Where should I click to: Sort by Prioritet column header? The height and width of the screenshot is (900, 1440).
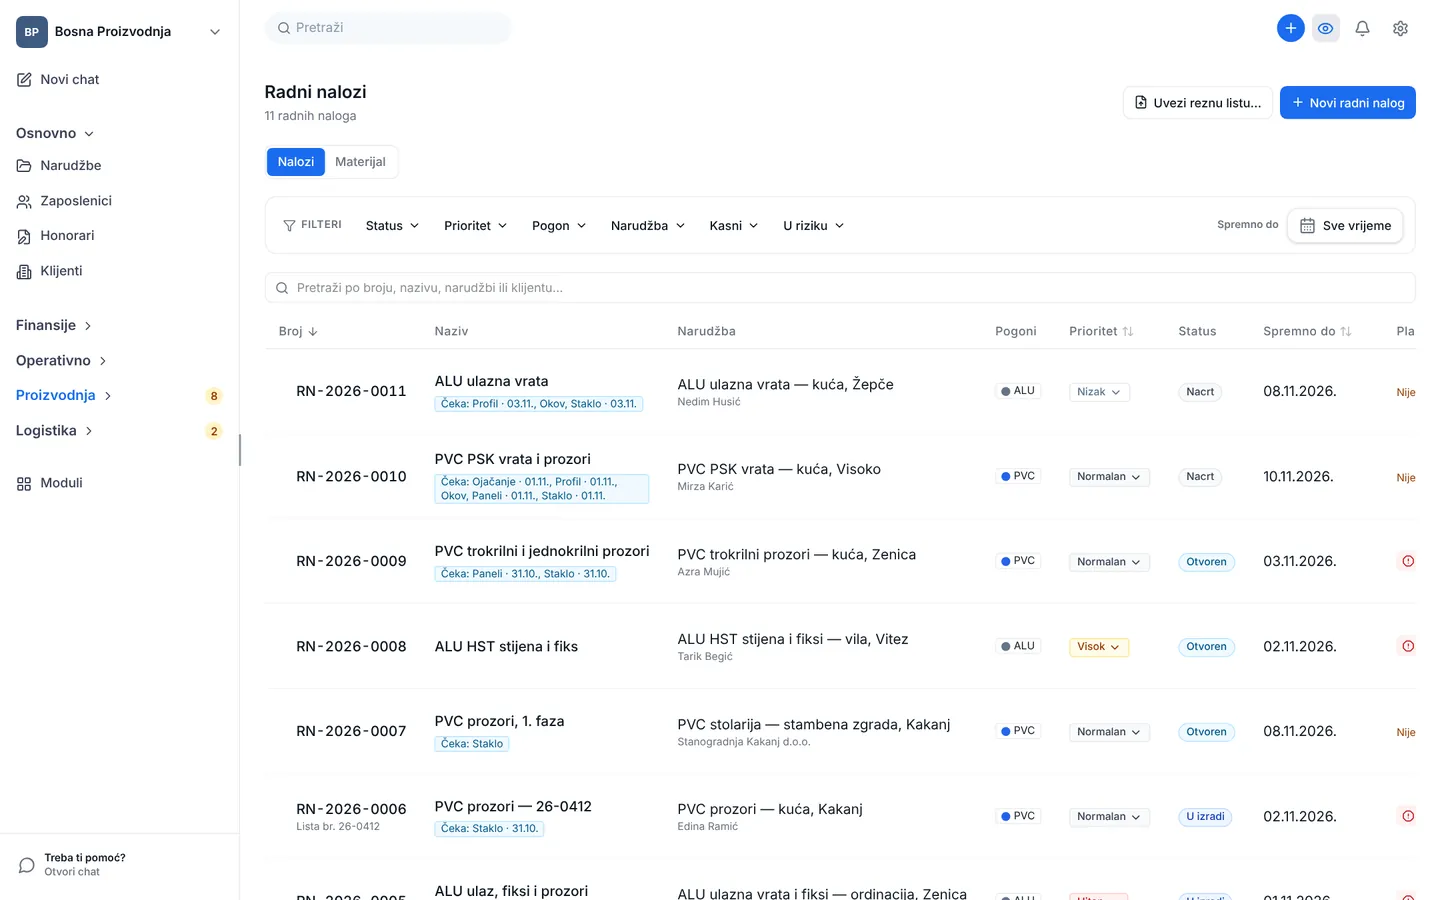(1101, 331)
